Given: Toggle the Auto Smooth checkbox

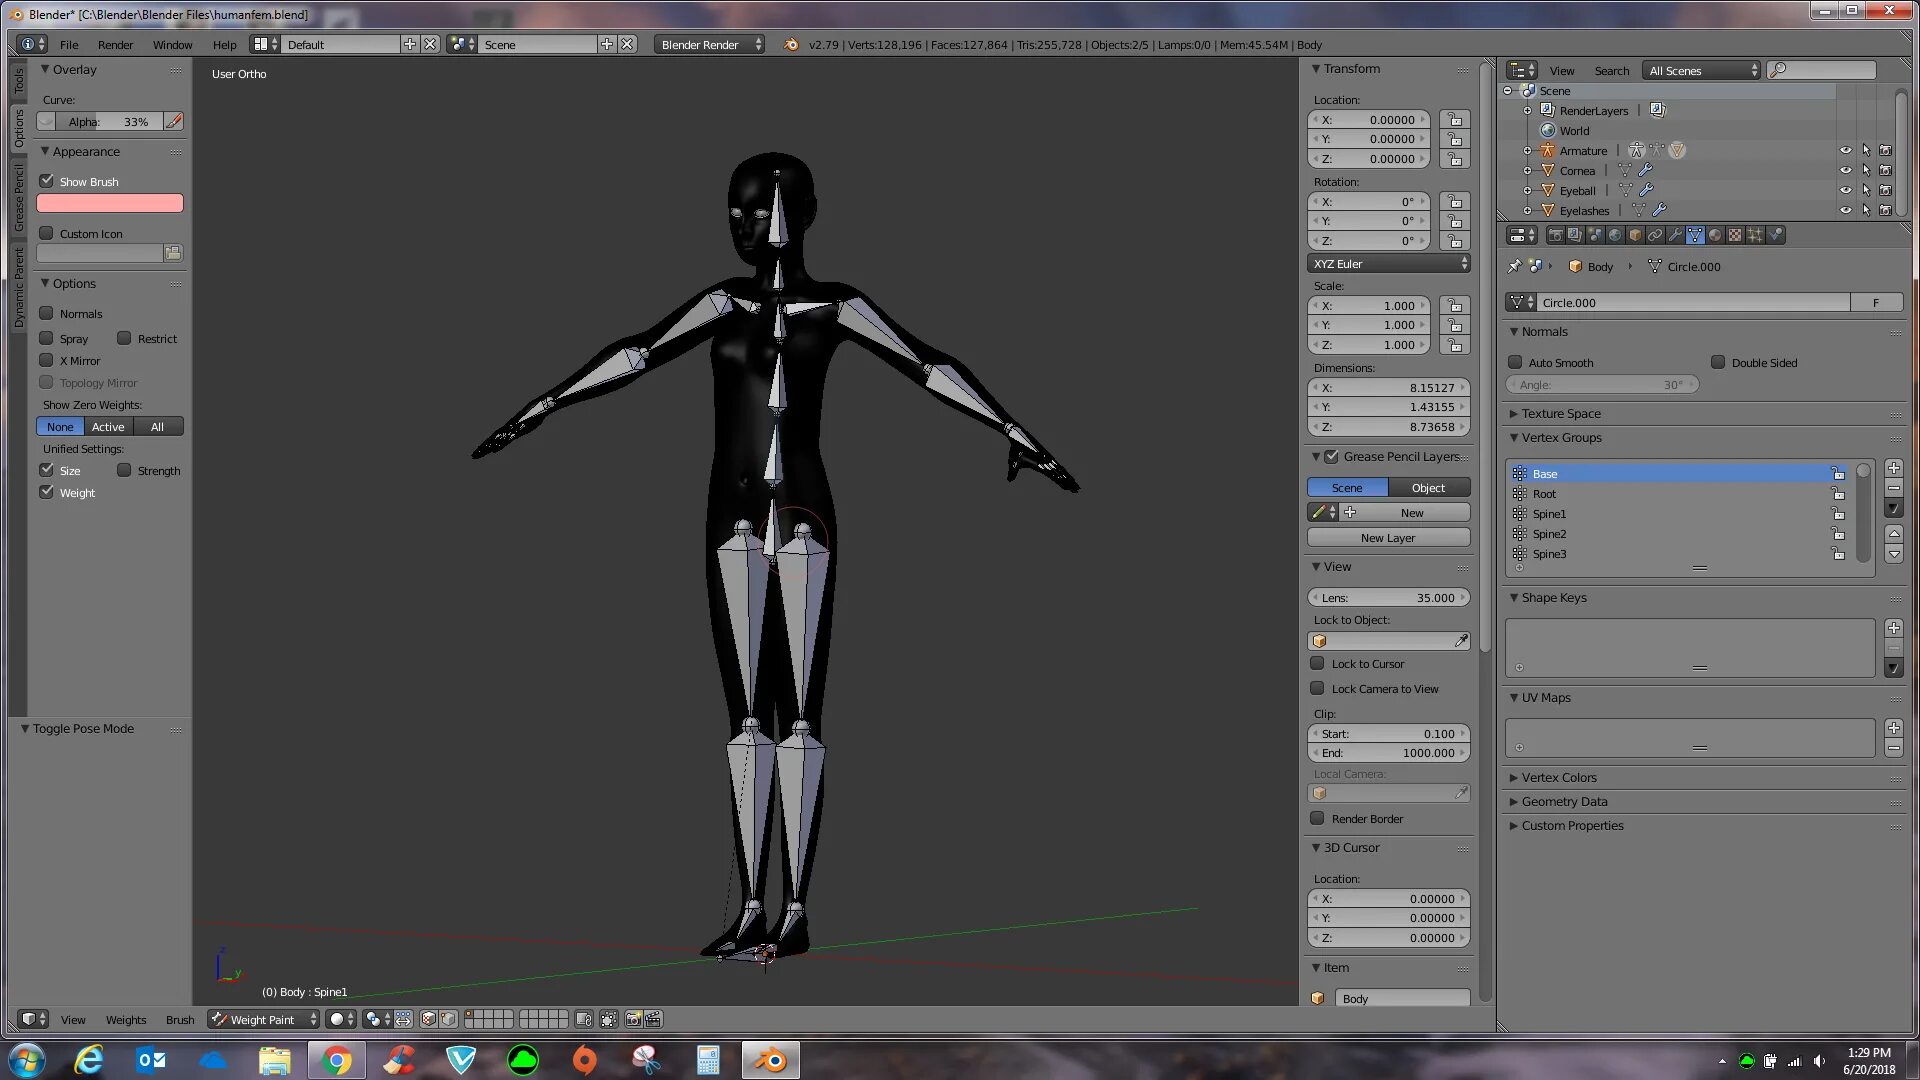Looking at the screenshot, I should 1515,362.
